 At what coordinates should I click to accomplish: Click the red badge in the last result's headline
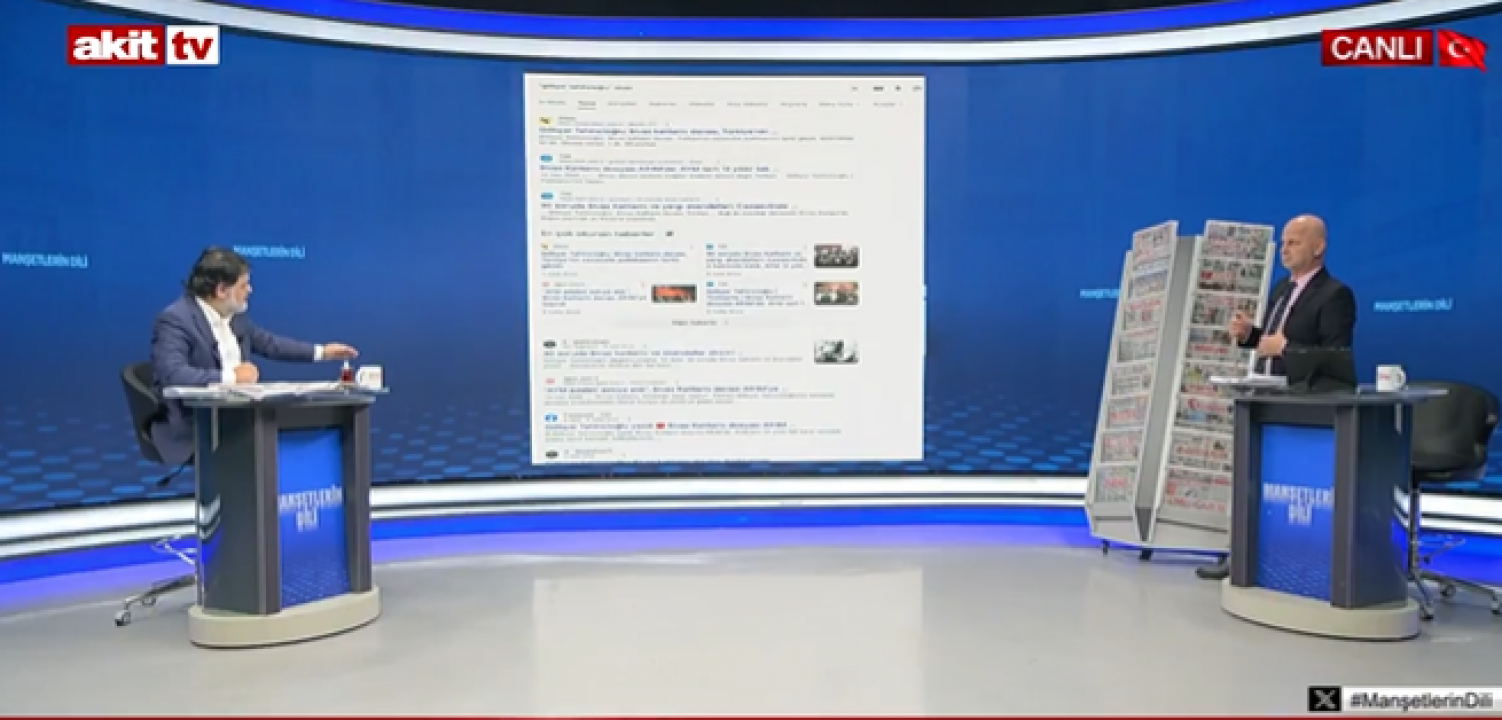(x=660, y=425)
